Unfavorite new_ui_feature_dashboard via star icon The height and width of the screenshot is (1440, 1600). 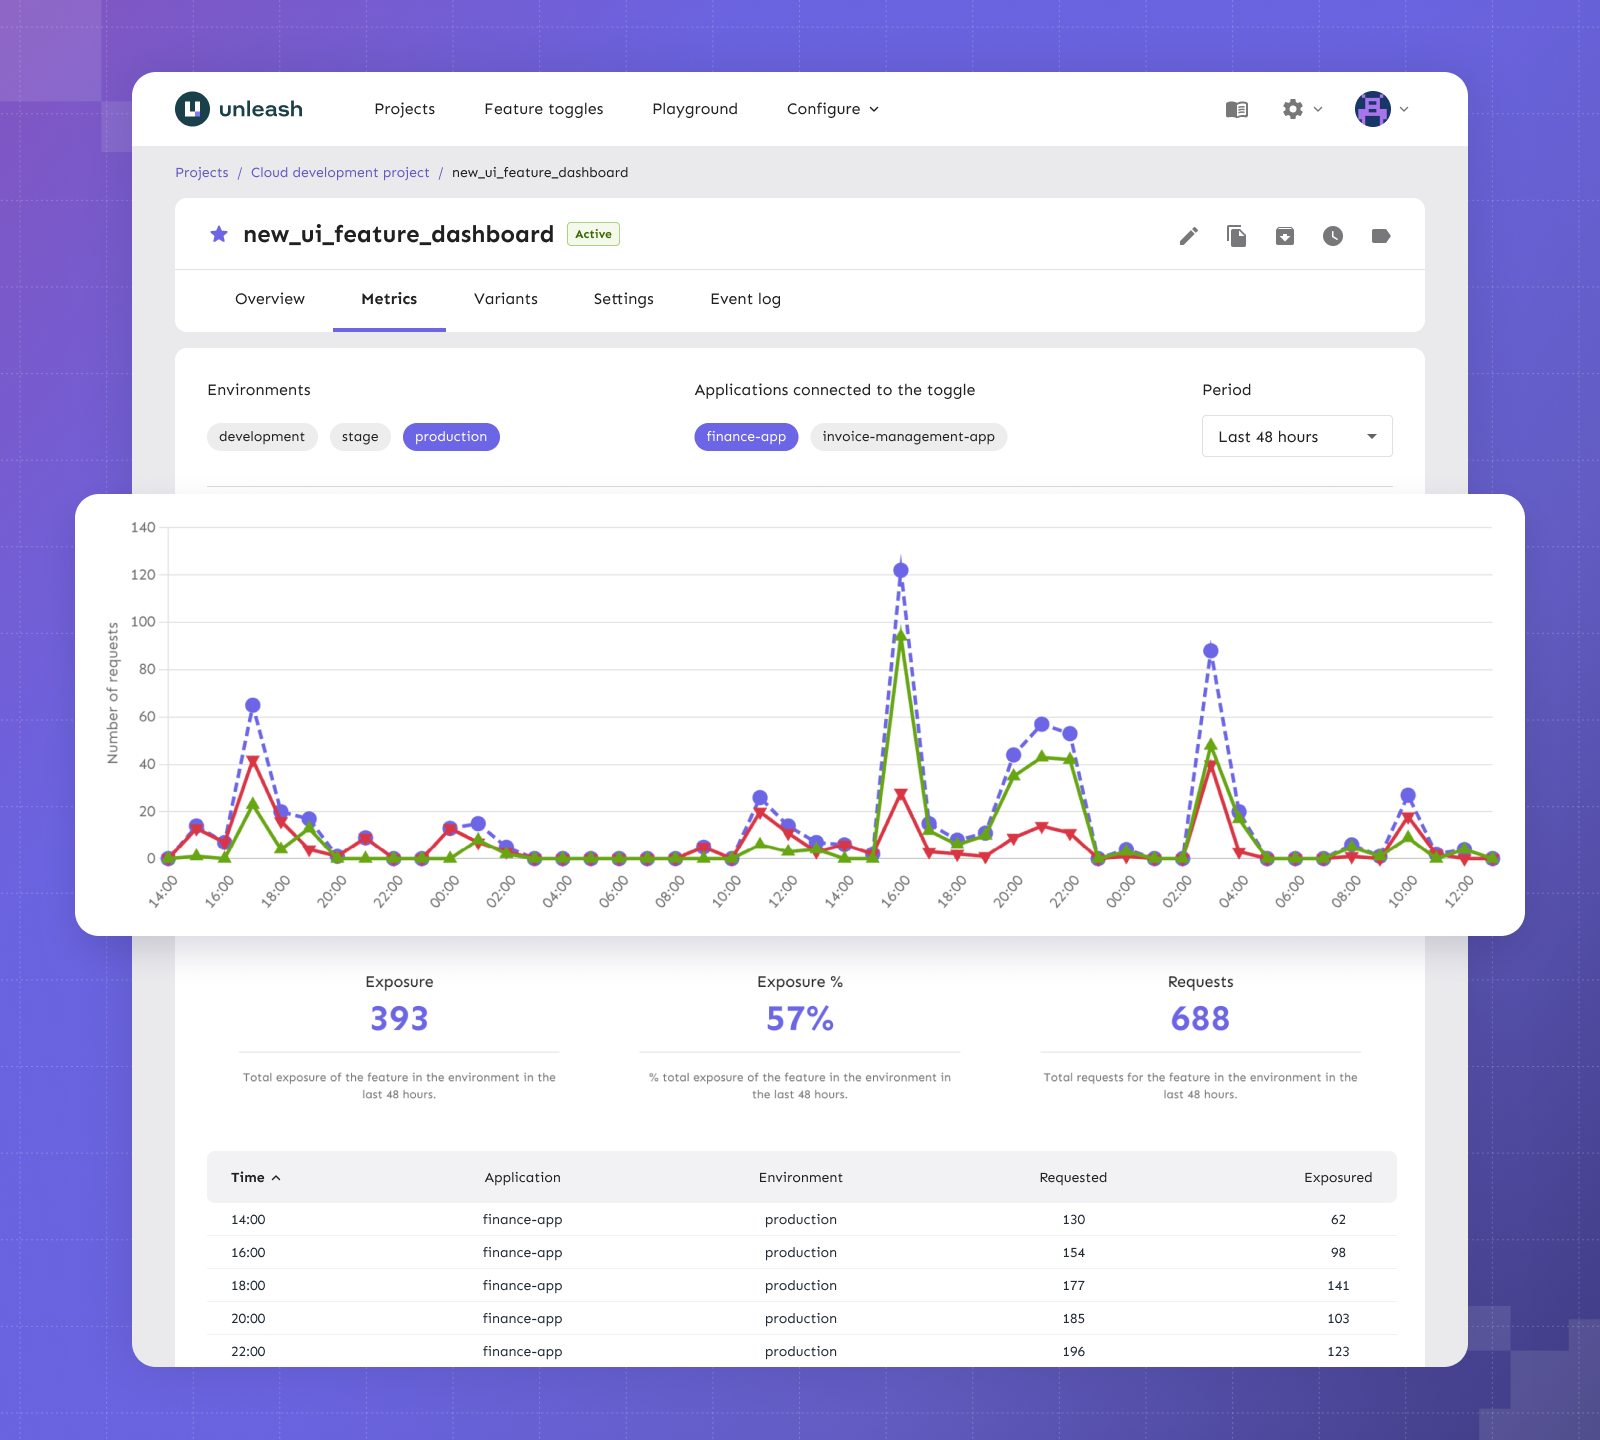coord(218,234)
